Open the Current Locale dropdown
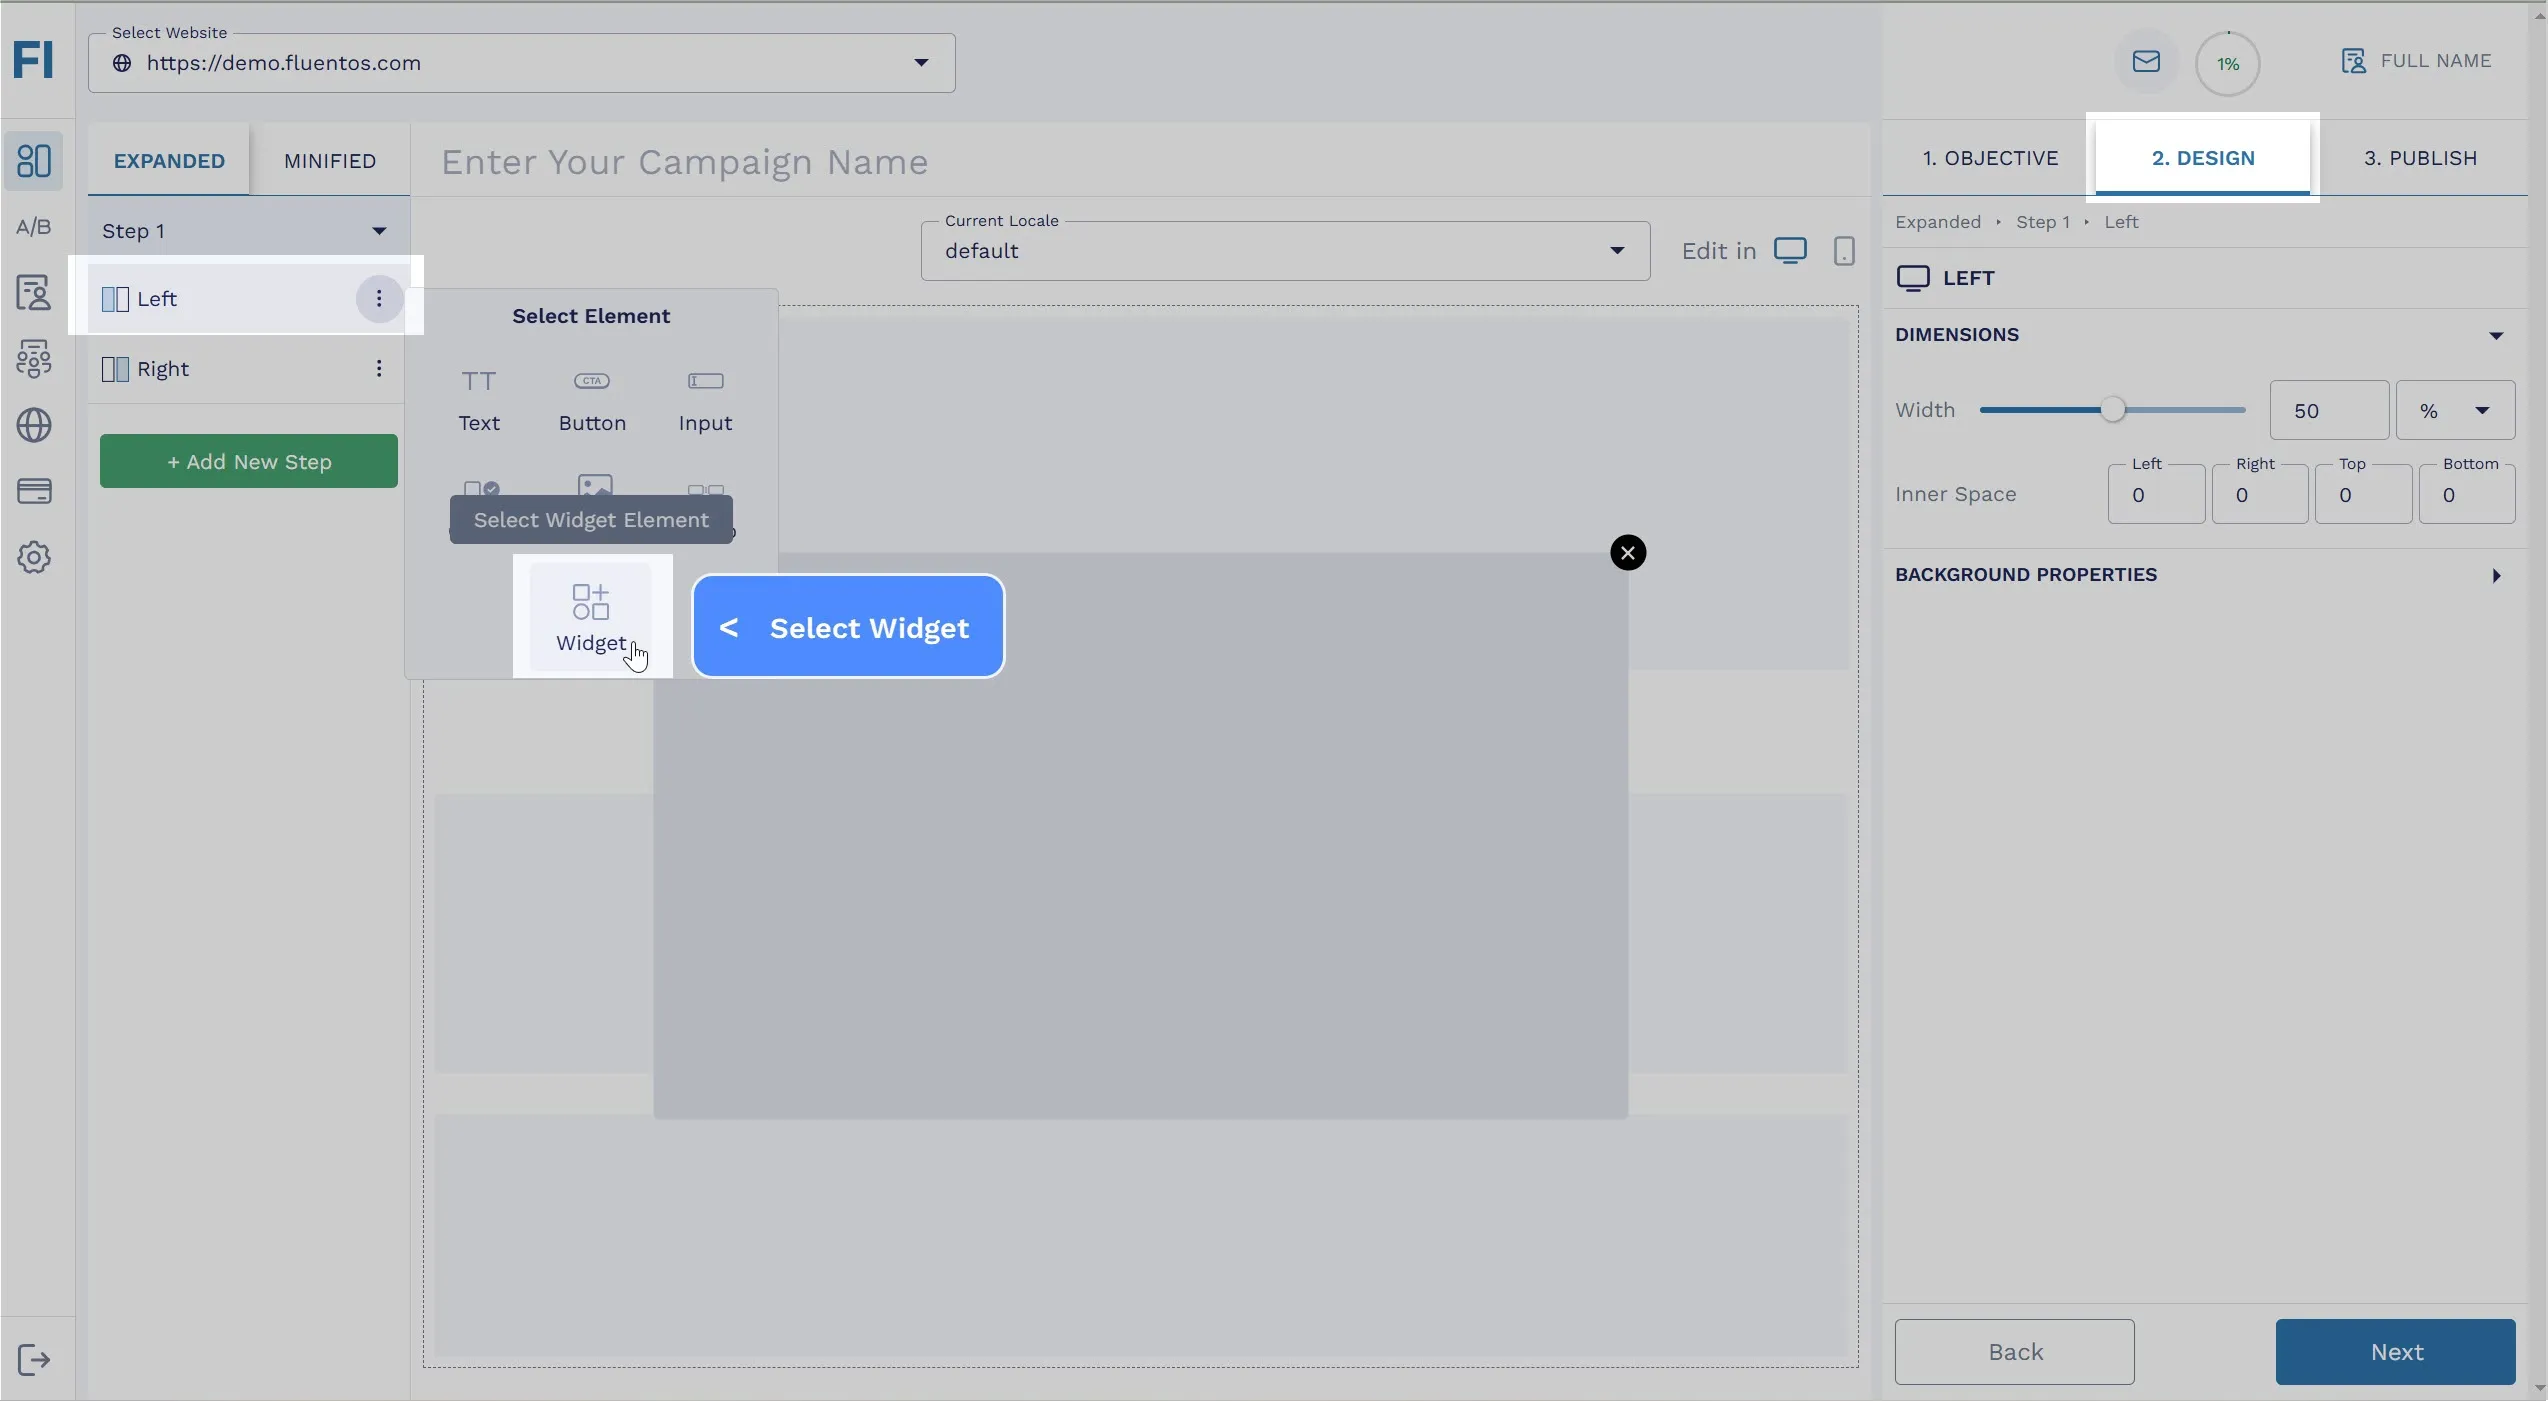Image resolution: width=2548 pixels, height=1401 pixels. 1285,251
